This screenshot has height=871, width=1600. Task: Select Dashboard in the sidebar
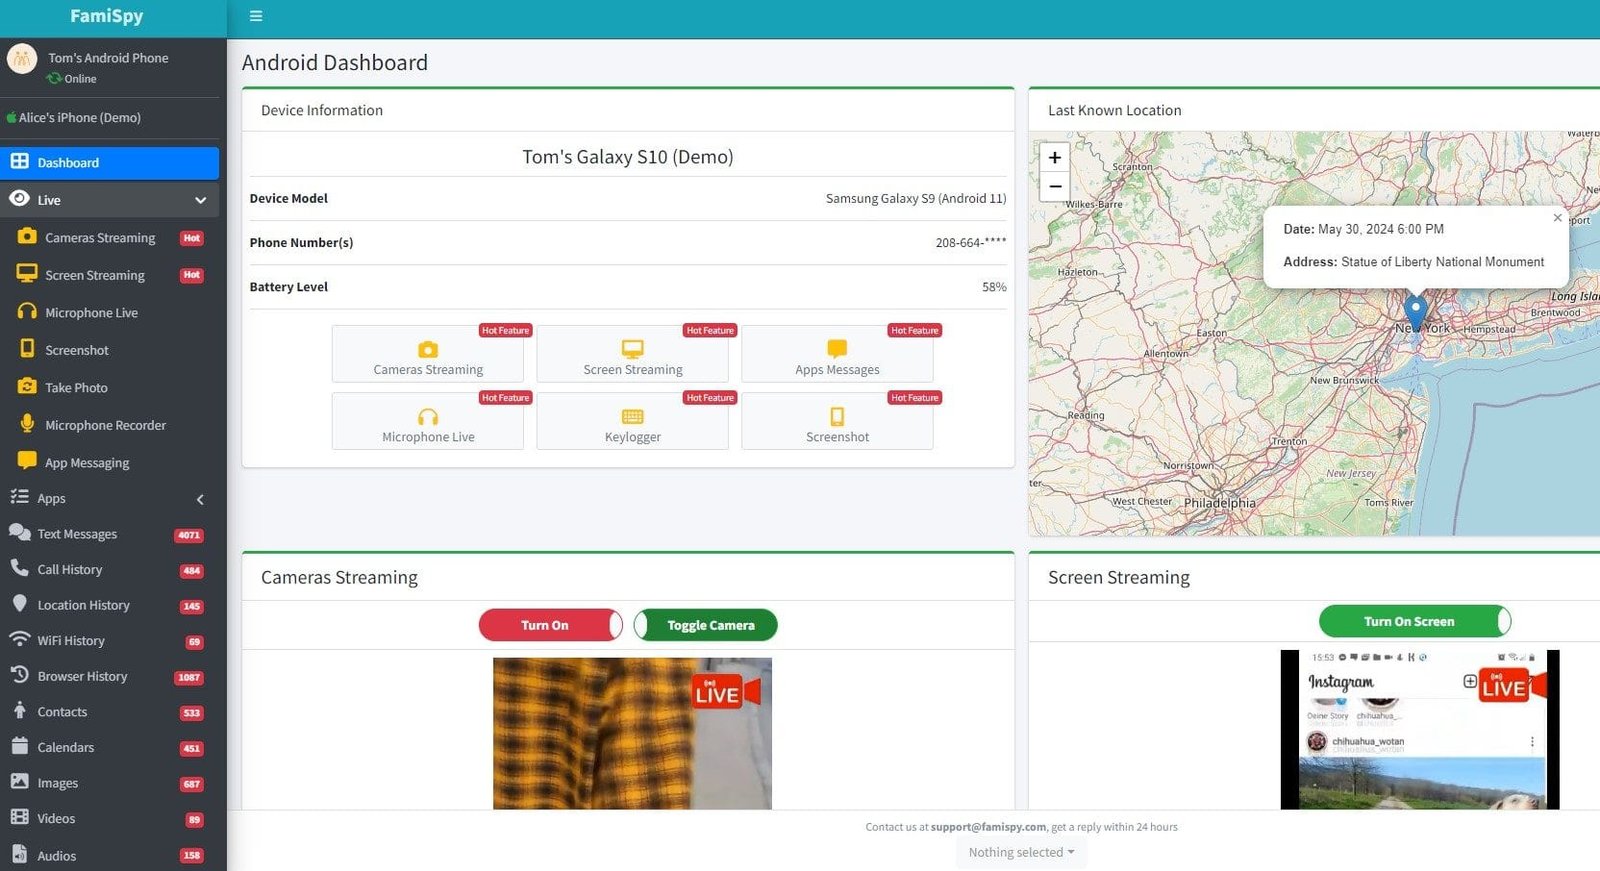(x=110, y=162)
